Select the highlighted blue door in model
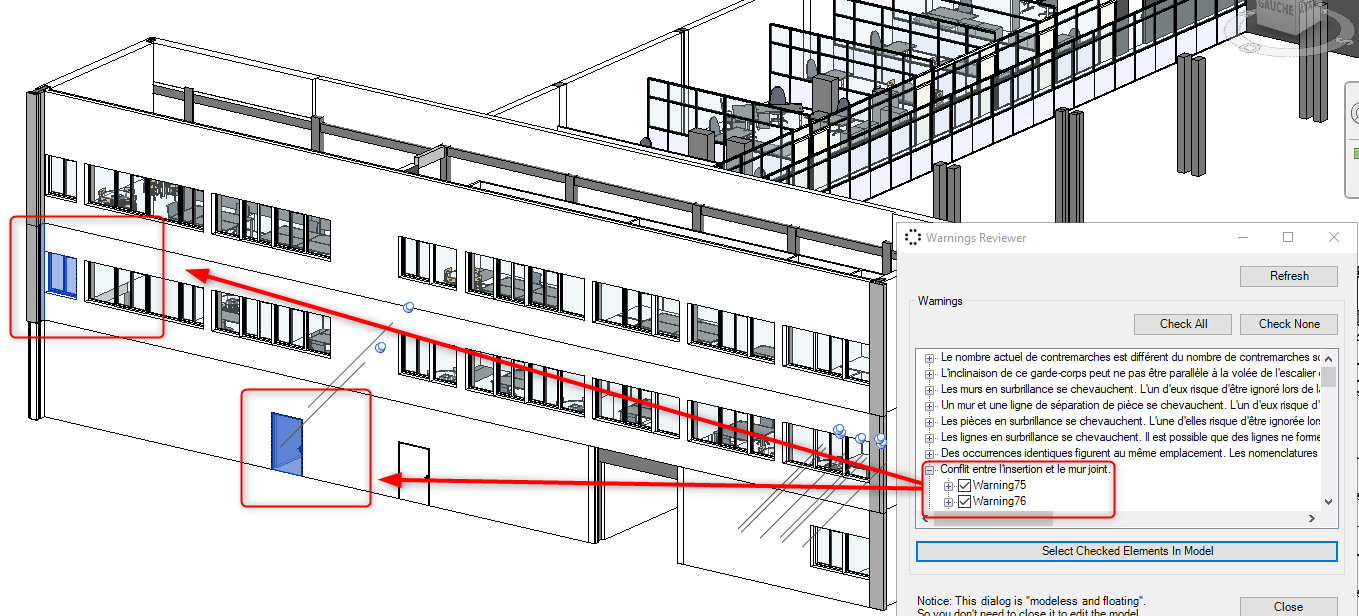Screen dimensions: 1359x616 [287, 442]
